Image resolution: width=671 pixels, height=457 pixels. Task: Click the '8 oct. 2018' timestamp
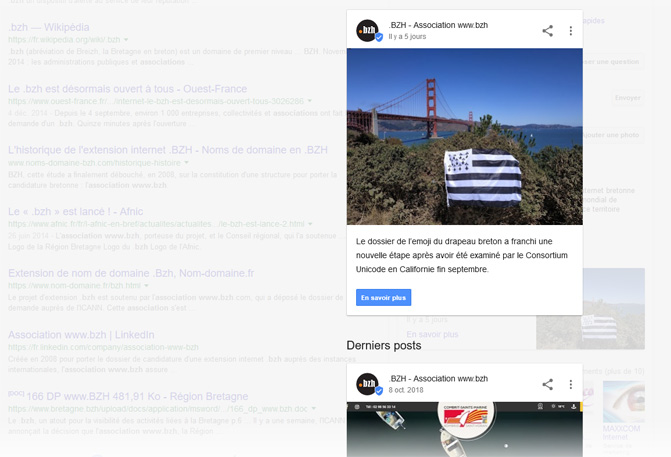(406, 390)
